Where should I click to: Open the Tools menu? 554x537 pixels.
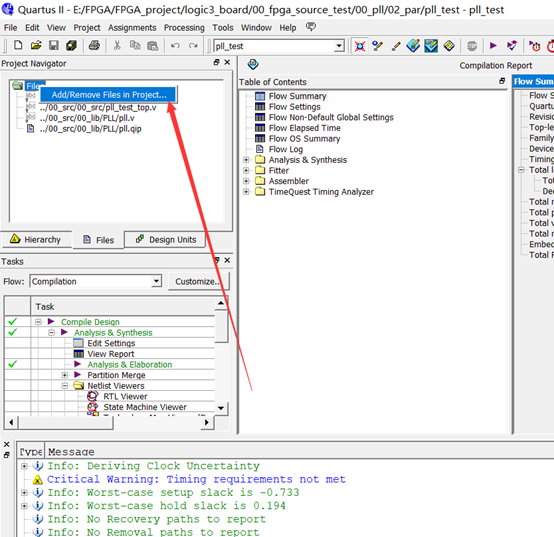click(223, 28)
